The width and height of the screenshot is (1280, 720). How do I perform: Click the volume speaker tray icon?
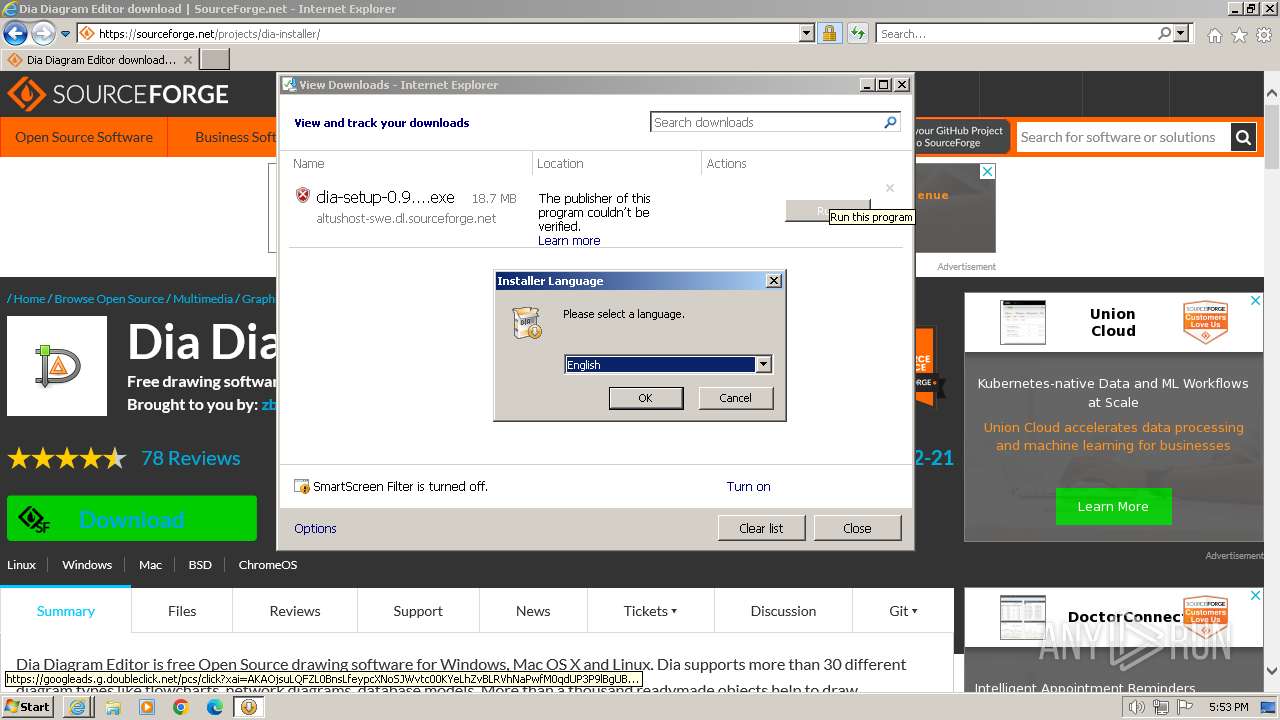[x=1136, y=707]
